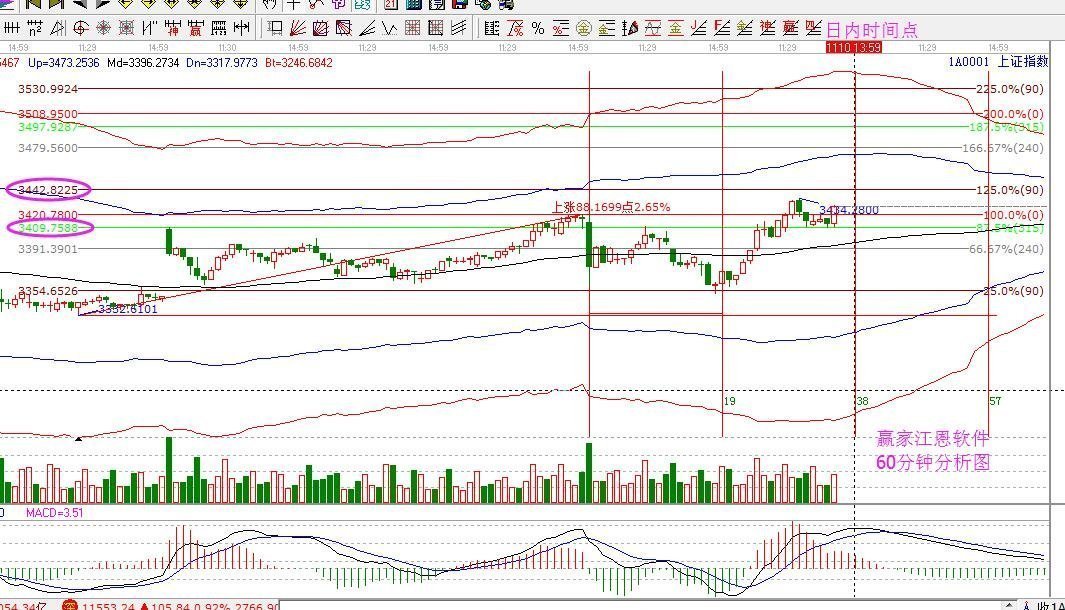This screenshot has width=1065, height=610.
Task: Choose the Gann box with fan tool
Action: pyautogui.click(x=321, y=28)
